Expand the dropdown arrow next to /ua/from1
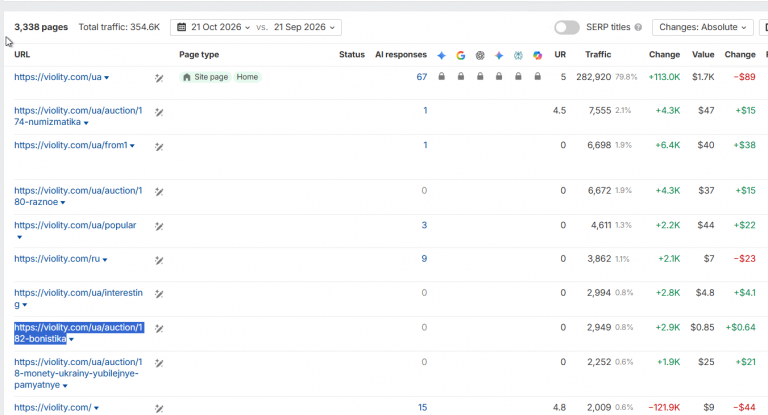This screenshot has width=768, height=415. (132, 146)
